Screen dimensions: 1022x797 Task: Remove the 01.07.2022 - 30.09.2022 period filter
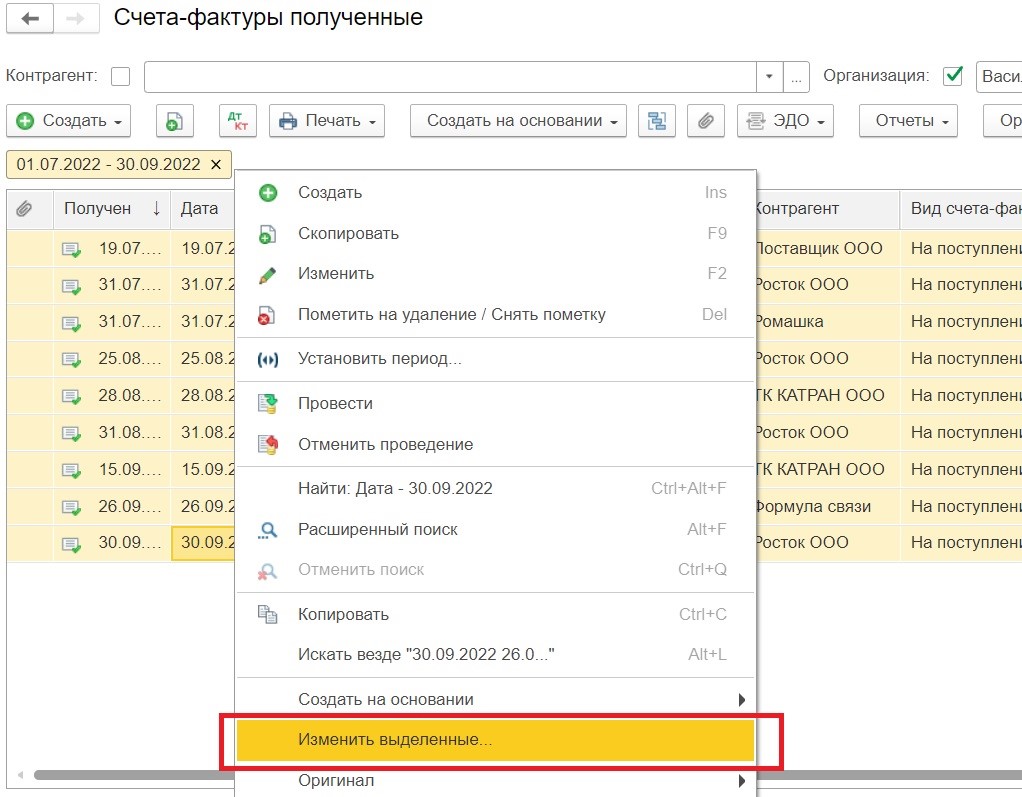pyautogui.click(x=216, y=164)
